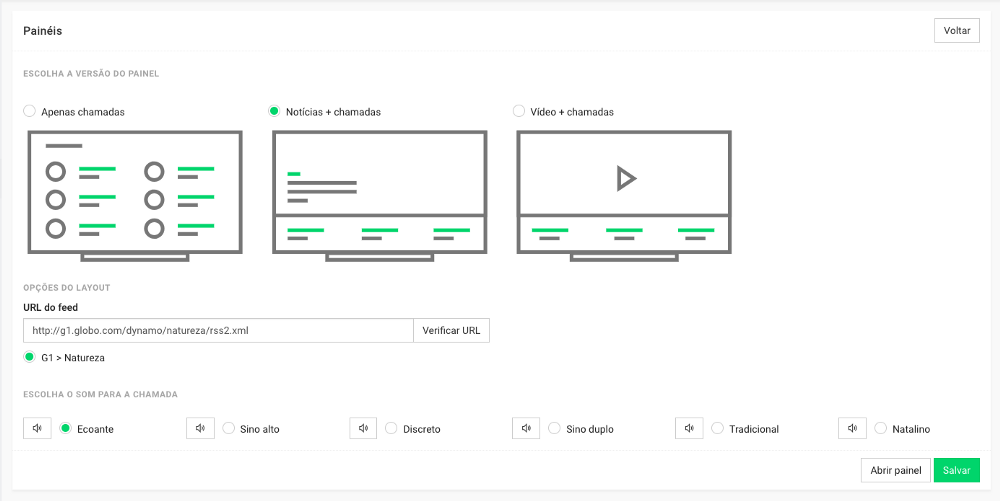Screen dimensions: 1000x501
Task: Click the Notícias + chamadas layout thumbnail
Action: point(379,196)
